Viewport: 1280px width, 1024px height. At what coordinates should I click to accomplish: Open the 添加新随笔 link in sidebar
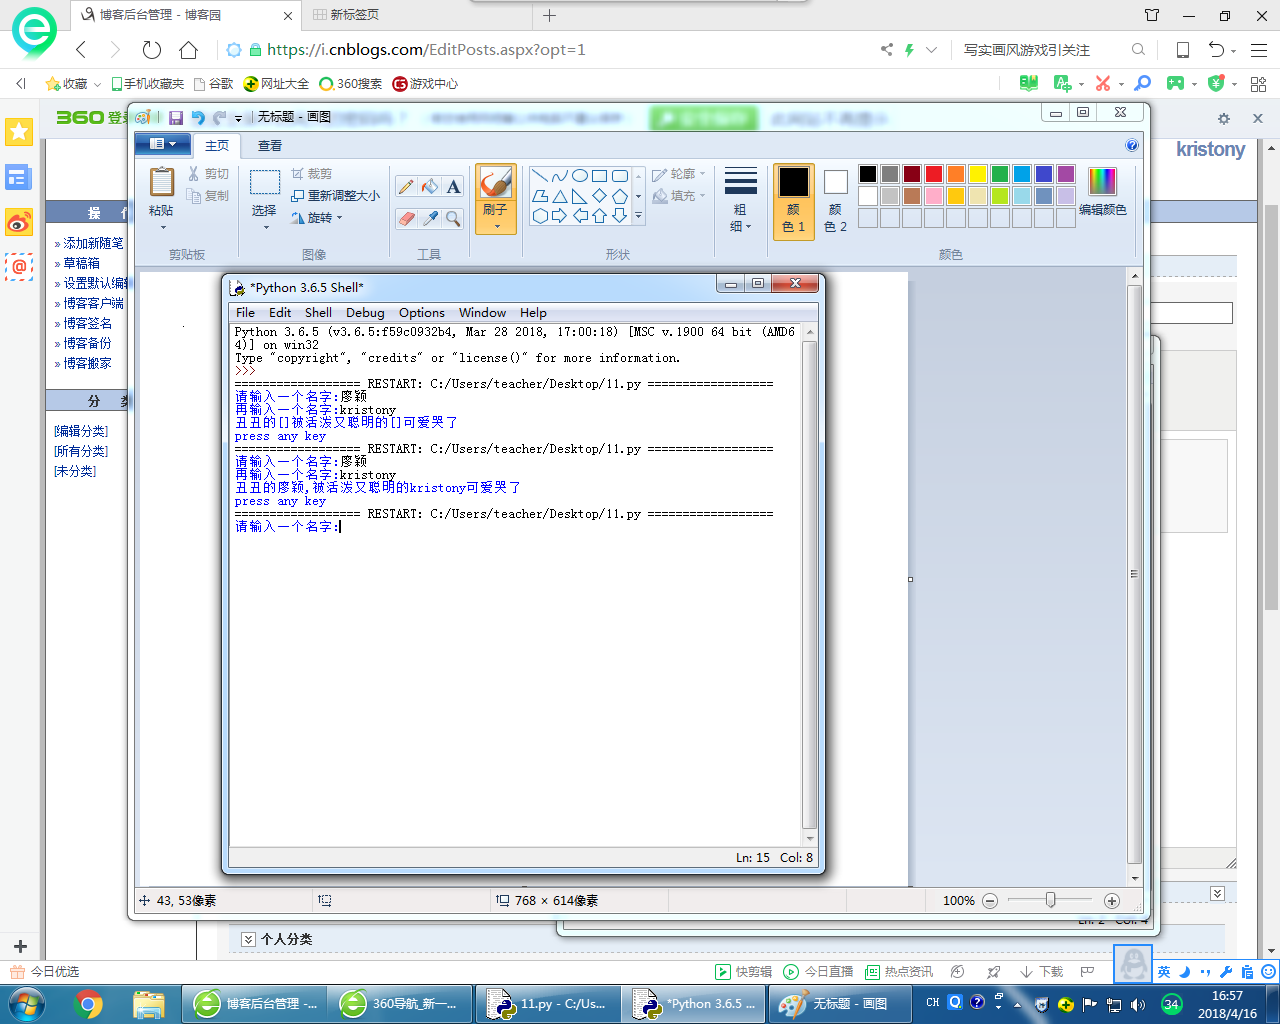coord(93,243)
